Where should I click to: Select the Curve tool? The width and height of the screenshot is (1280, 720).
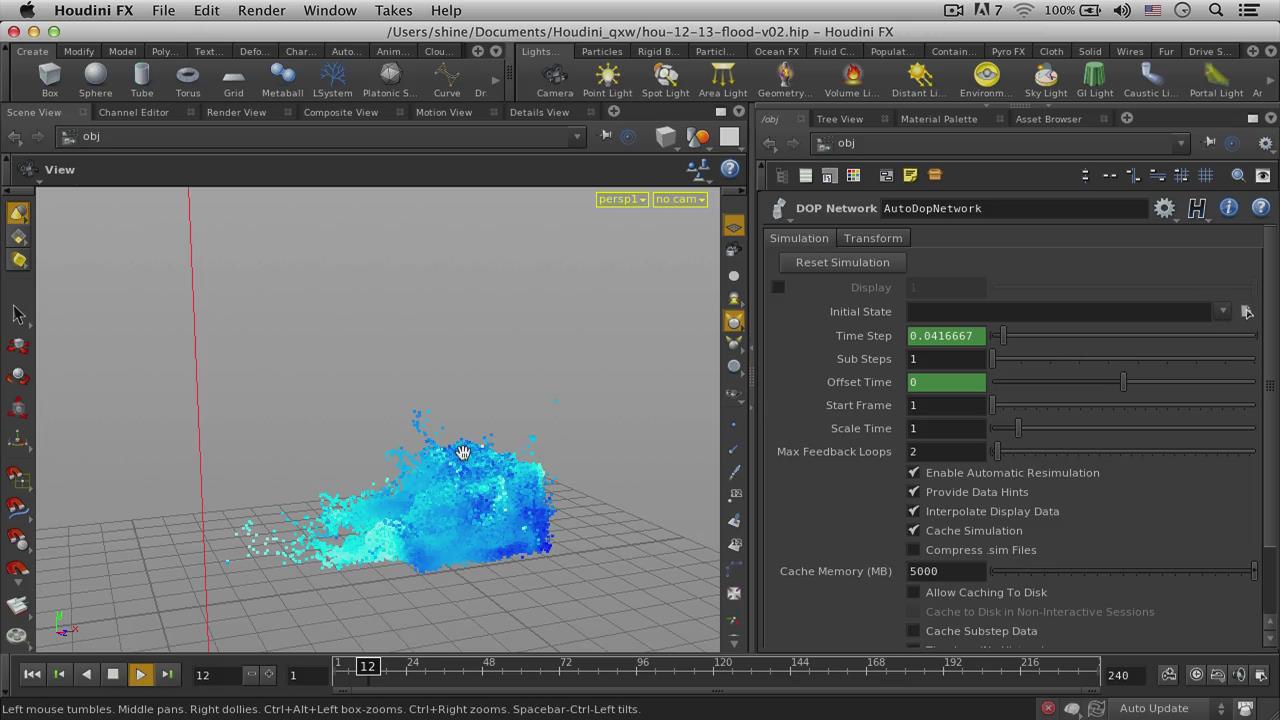(447, 79)
